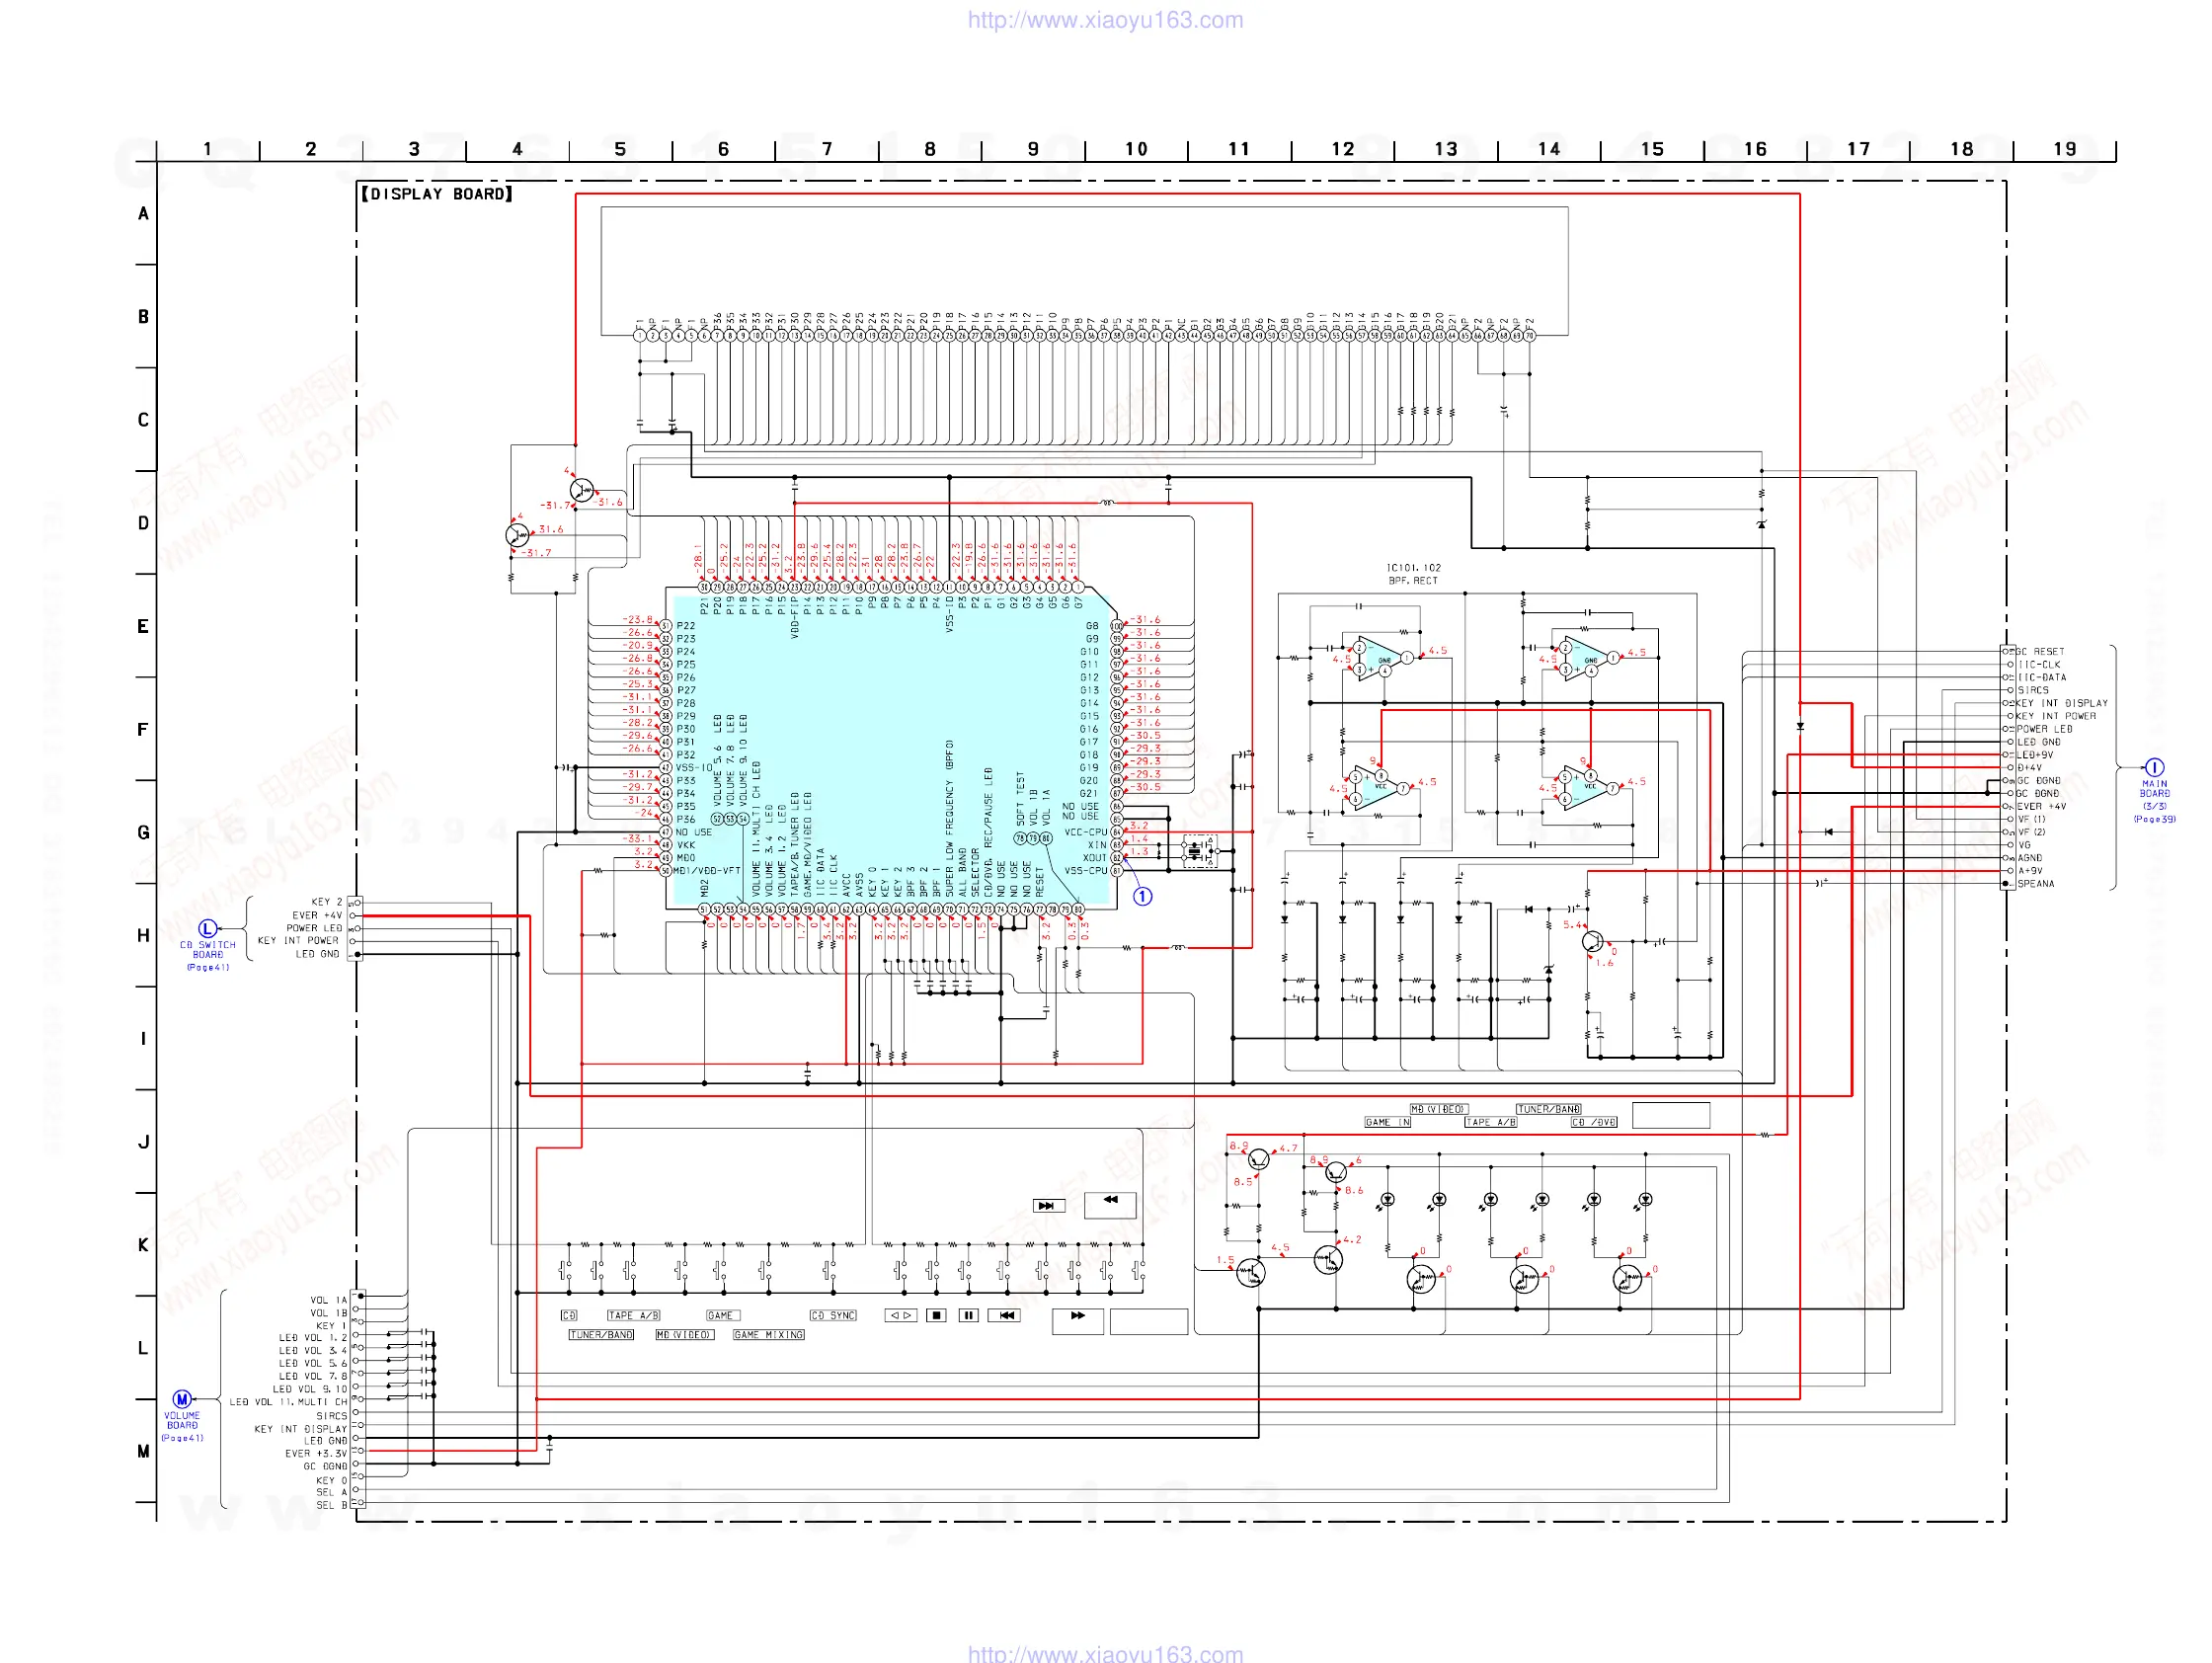This screenshot has height=1663, width=2212.
Task: Click the pause symbol key label
Action: click(x=968, y=1315)
